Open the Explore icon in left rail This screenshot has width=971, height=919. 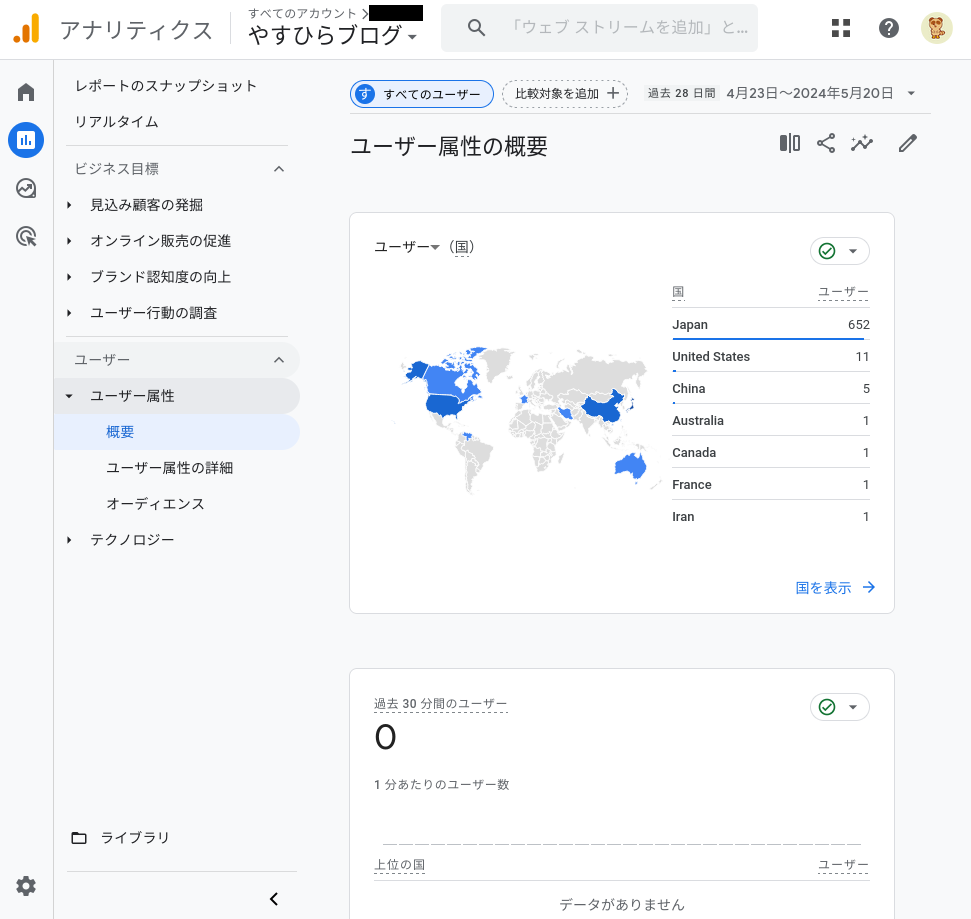tap(26, 188)
